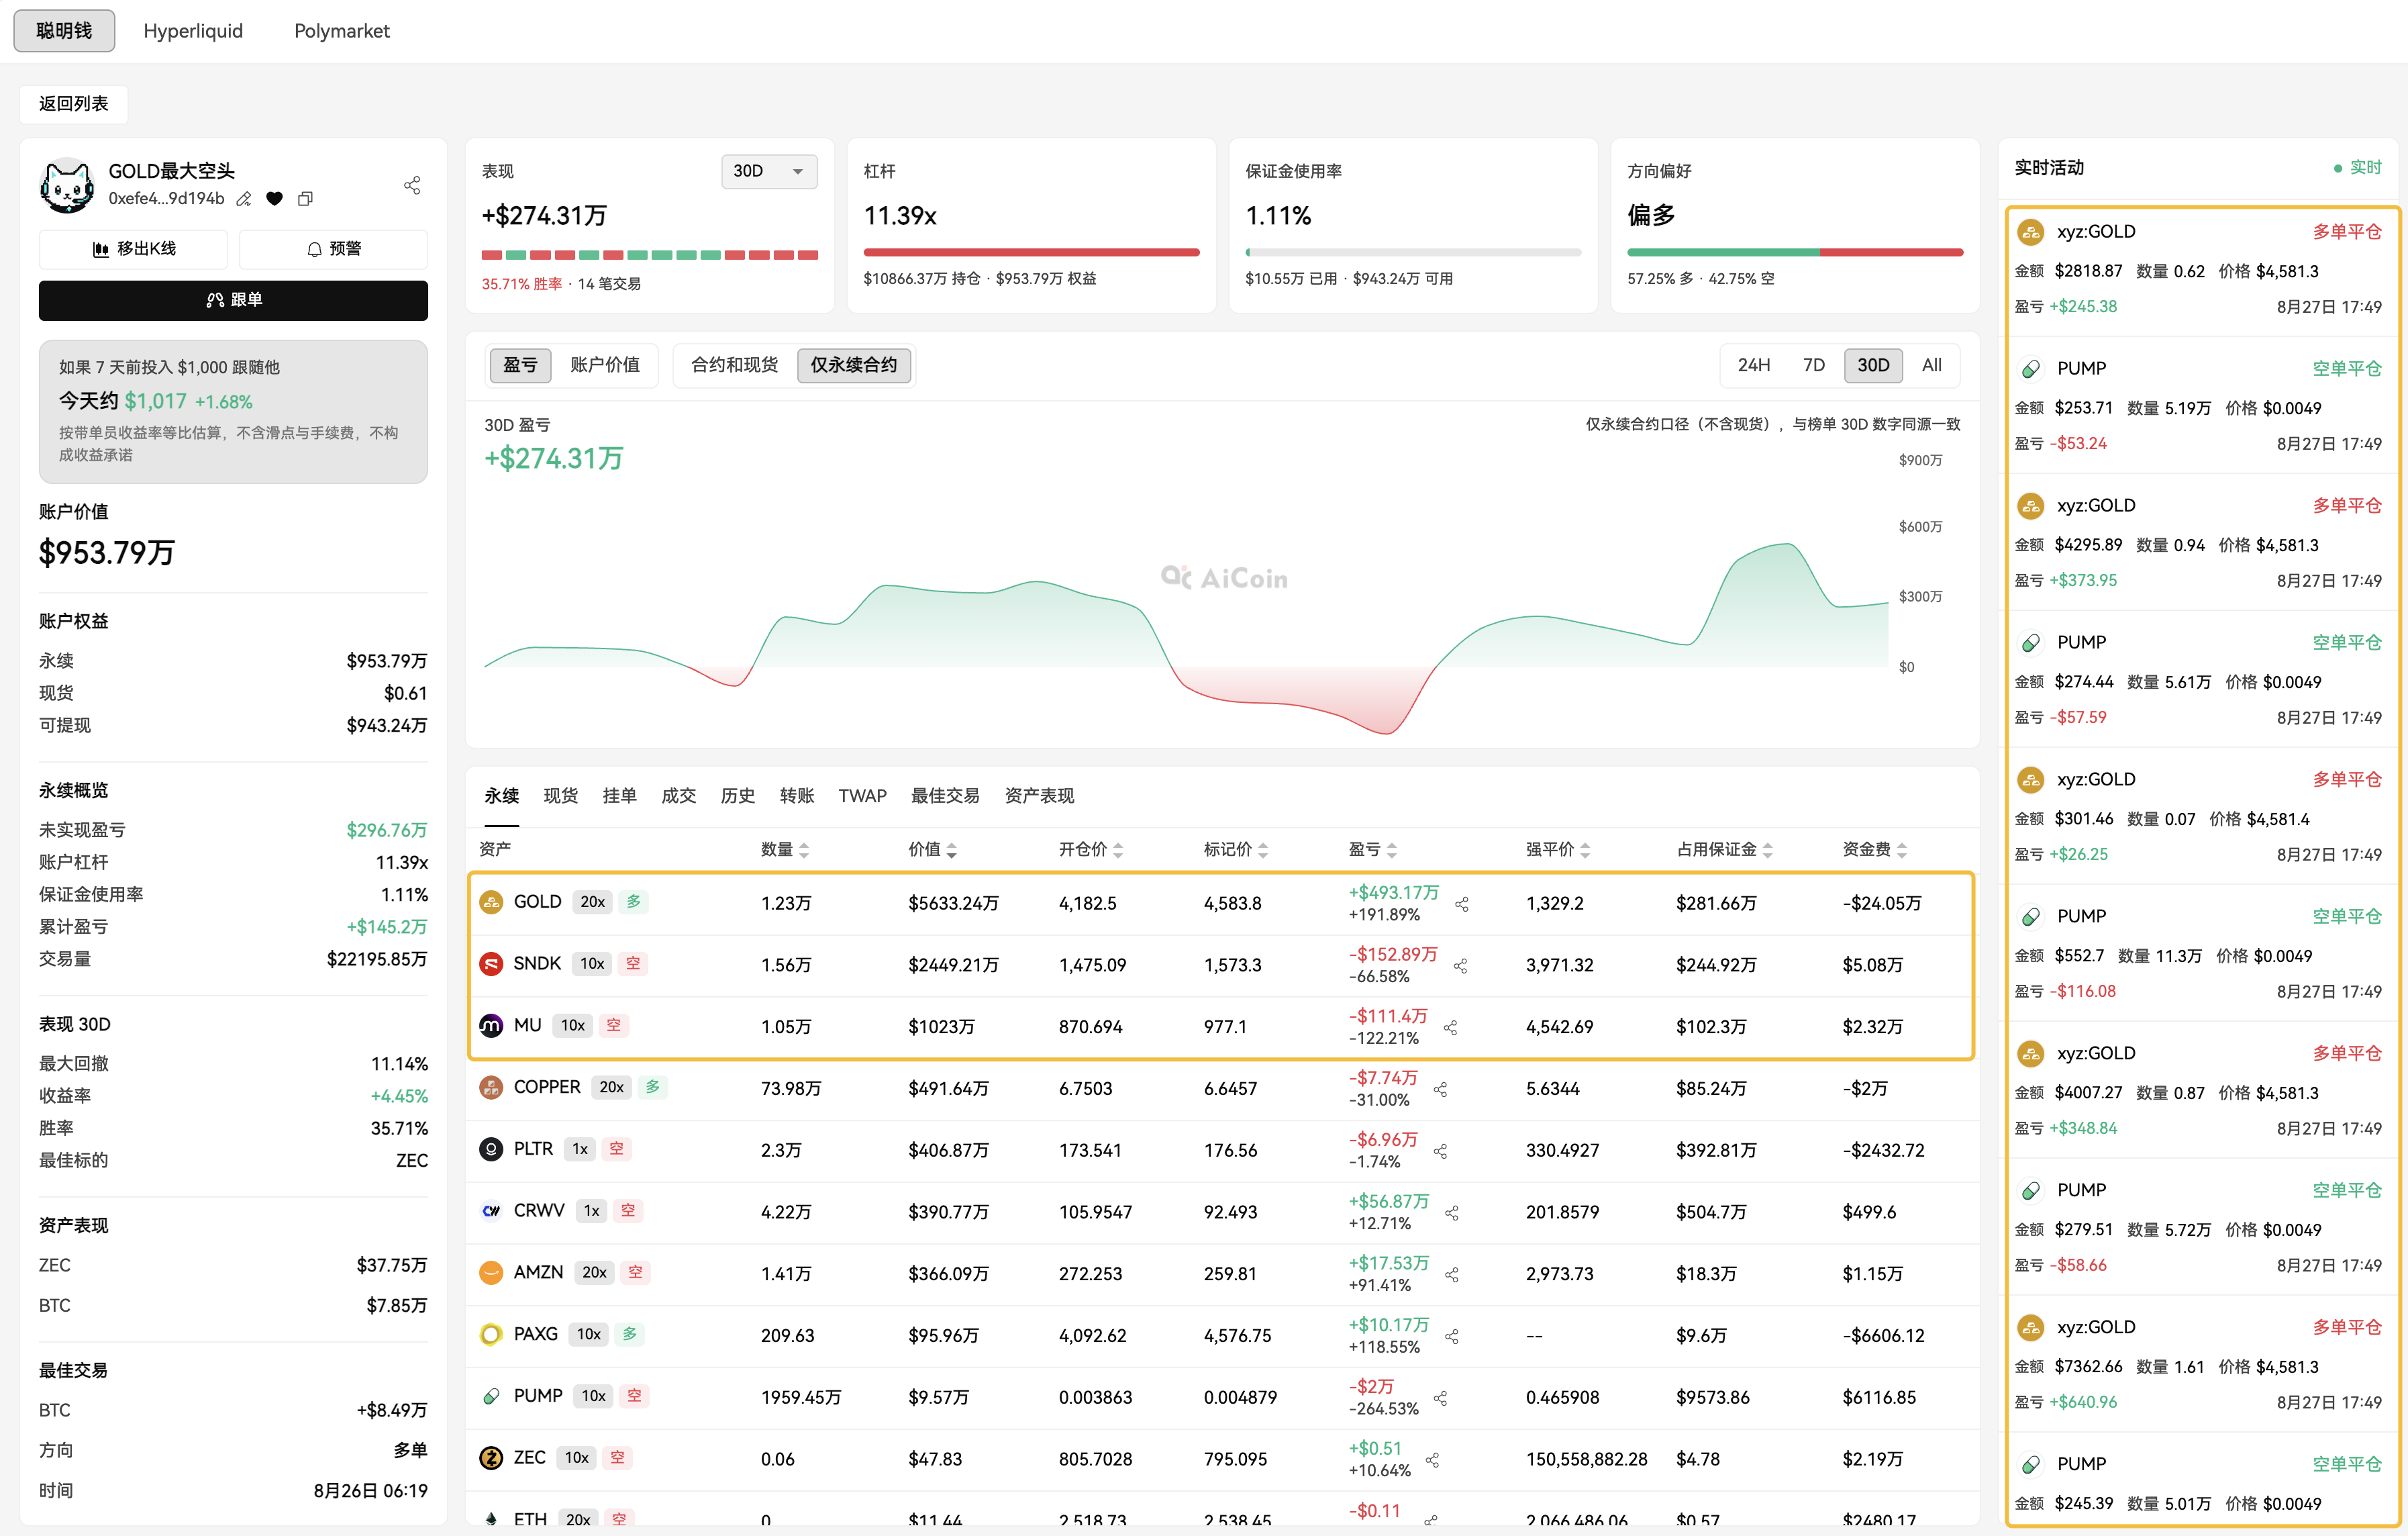This screenshot has width=2408, height=1536.
Task: Click the 杠杆 red leverage bar
Action: click(x=1031, y=253)
